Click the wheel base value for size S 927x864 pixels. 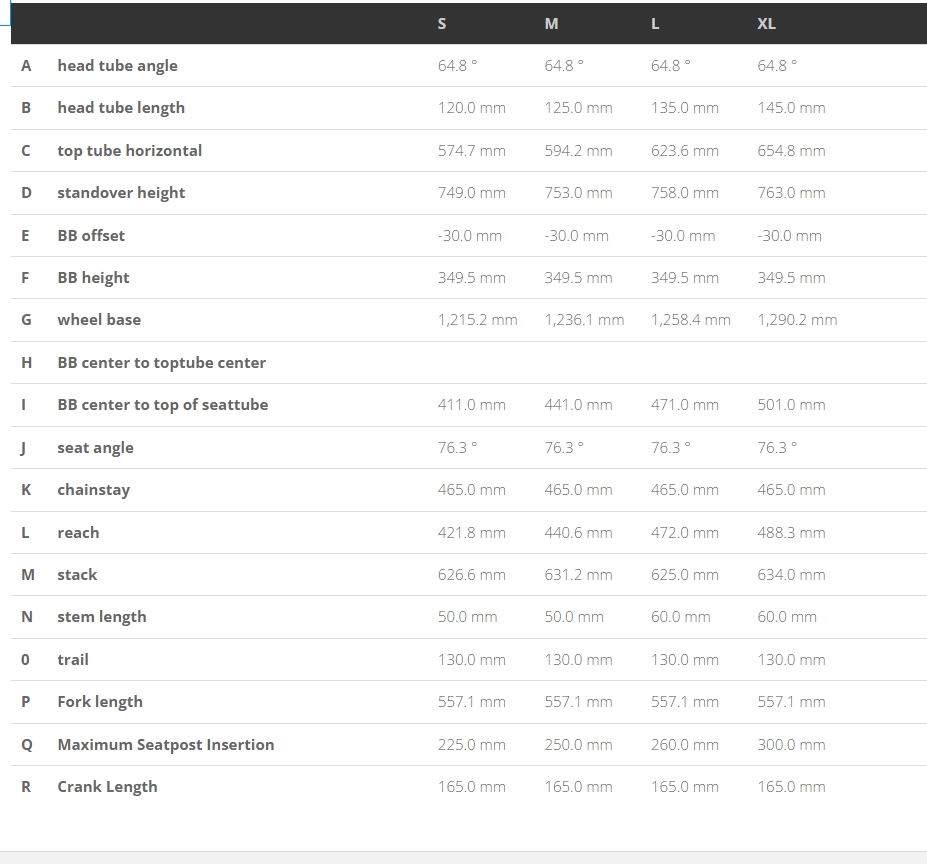pos(477,320)
